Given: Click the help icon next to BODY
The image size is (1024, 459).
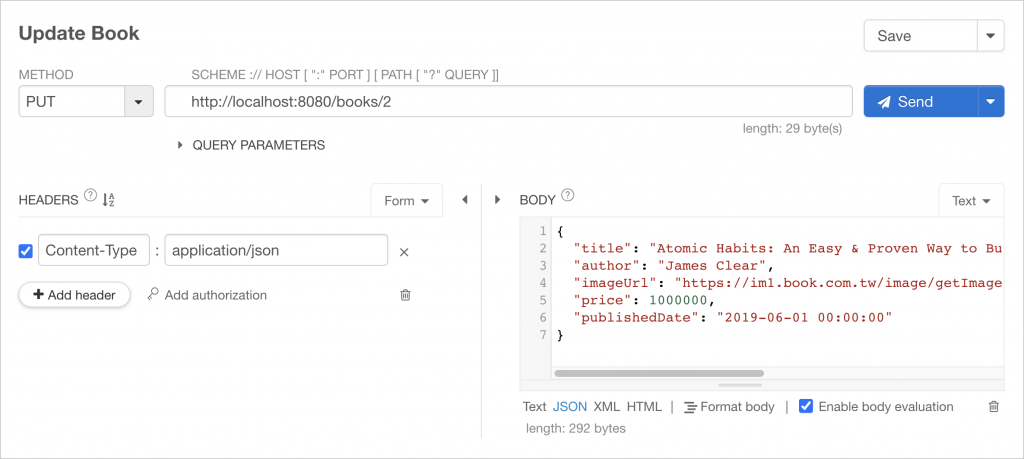Looking at the screenshot, I should pos(569,197).
